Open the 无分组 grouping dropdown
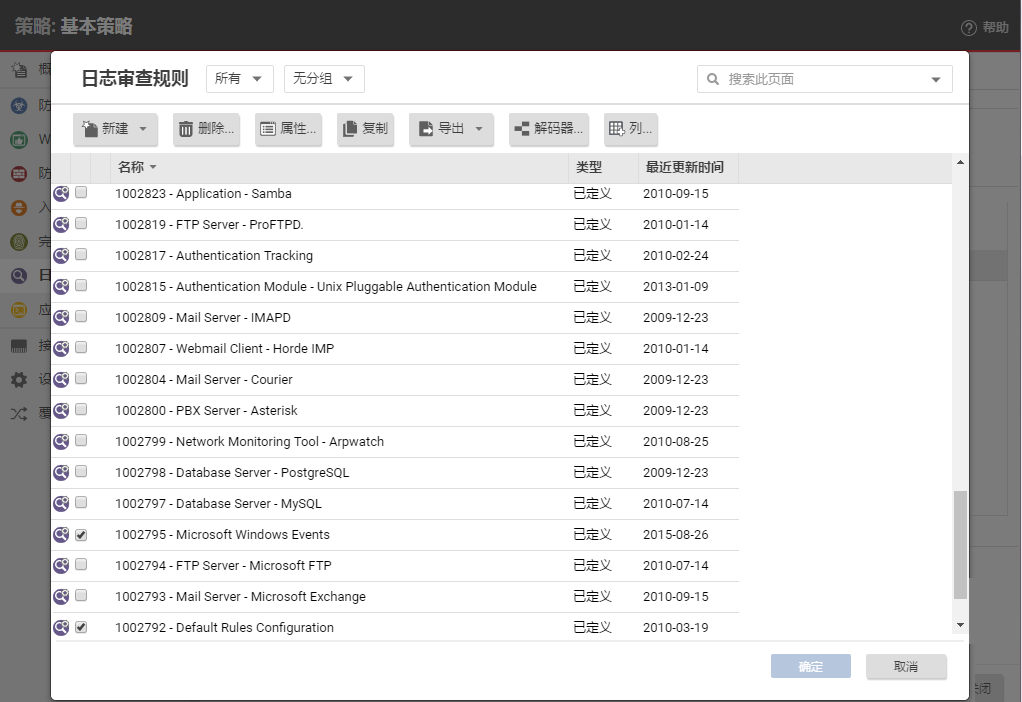 click(x=324, y=79)
